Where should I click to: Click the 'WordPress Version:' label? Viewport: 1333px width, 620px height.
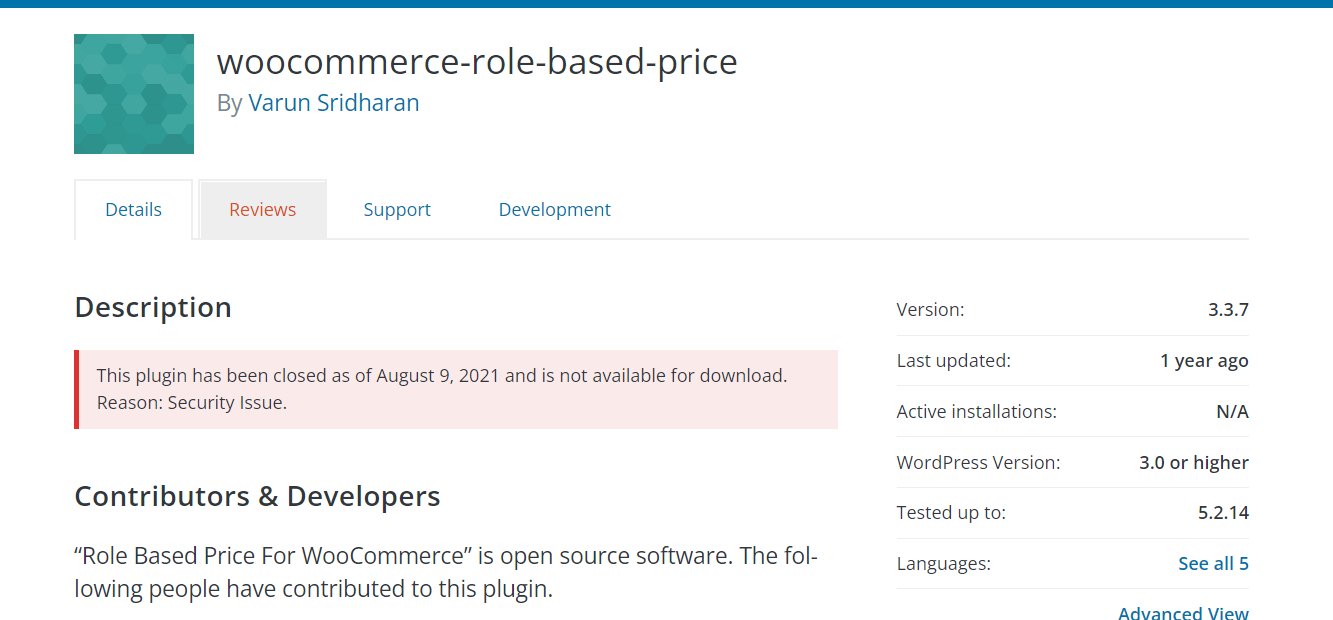[979, 463]
